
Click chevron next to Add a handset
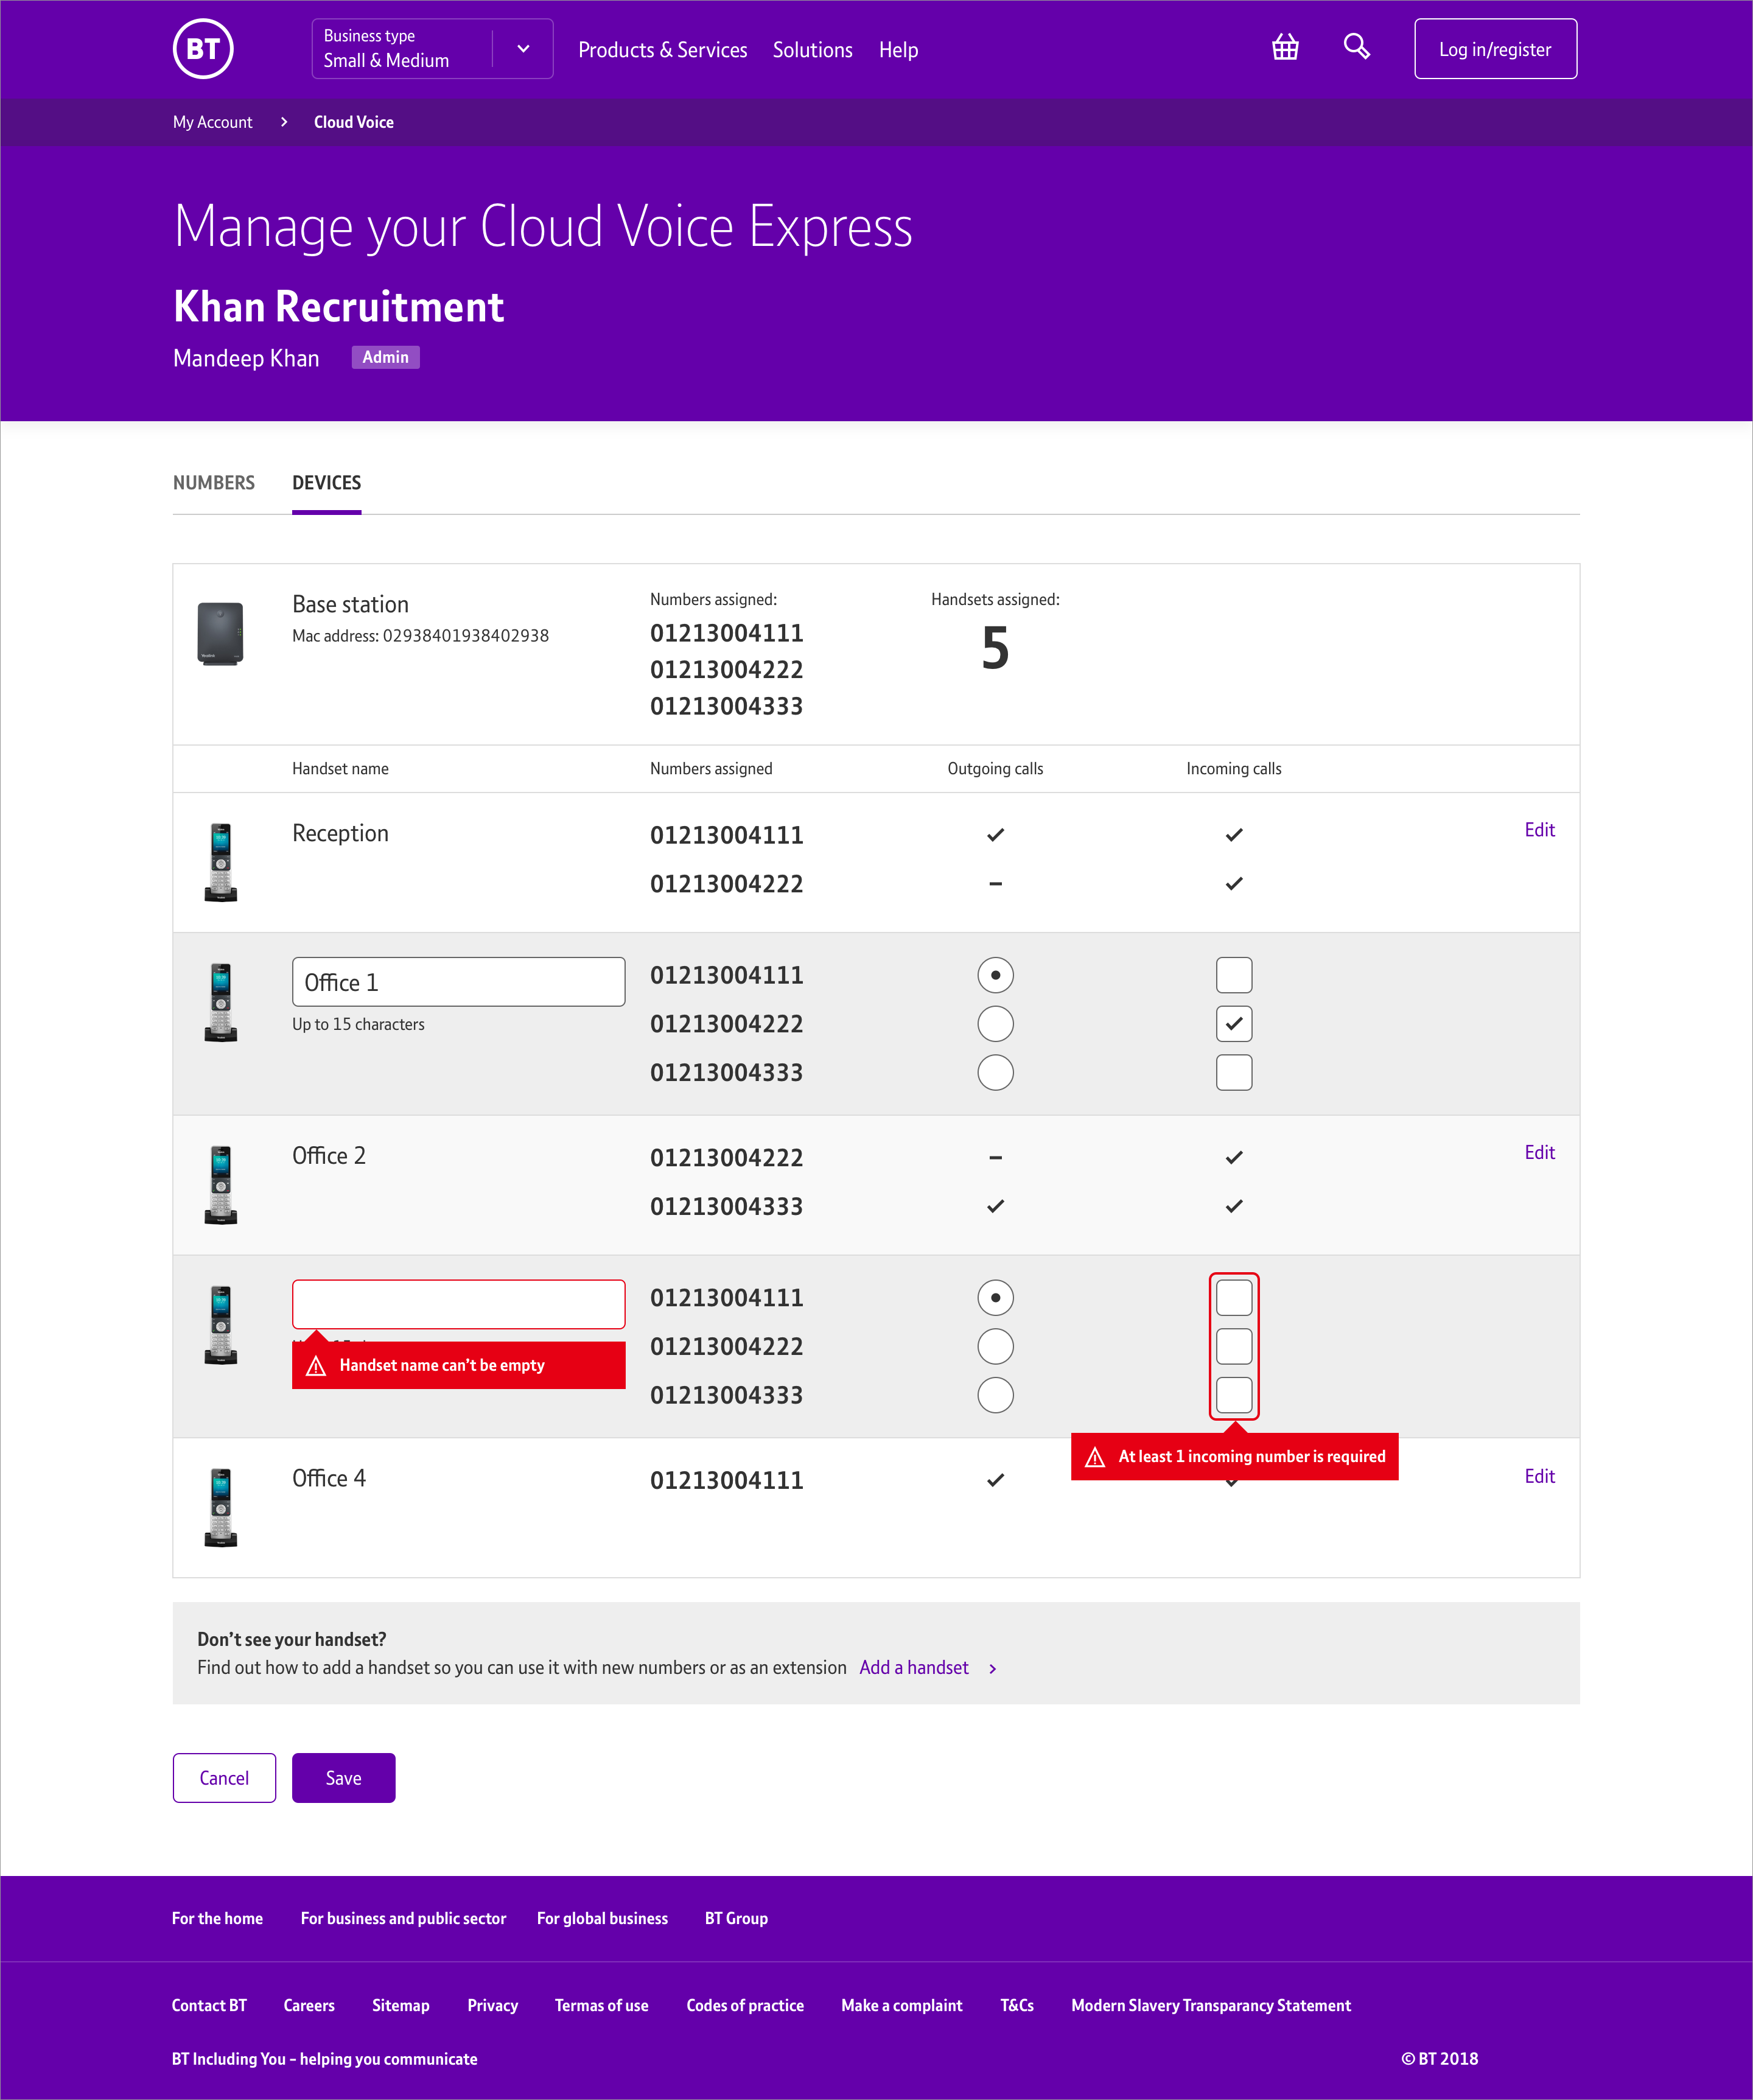992,1669
